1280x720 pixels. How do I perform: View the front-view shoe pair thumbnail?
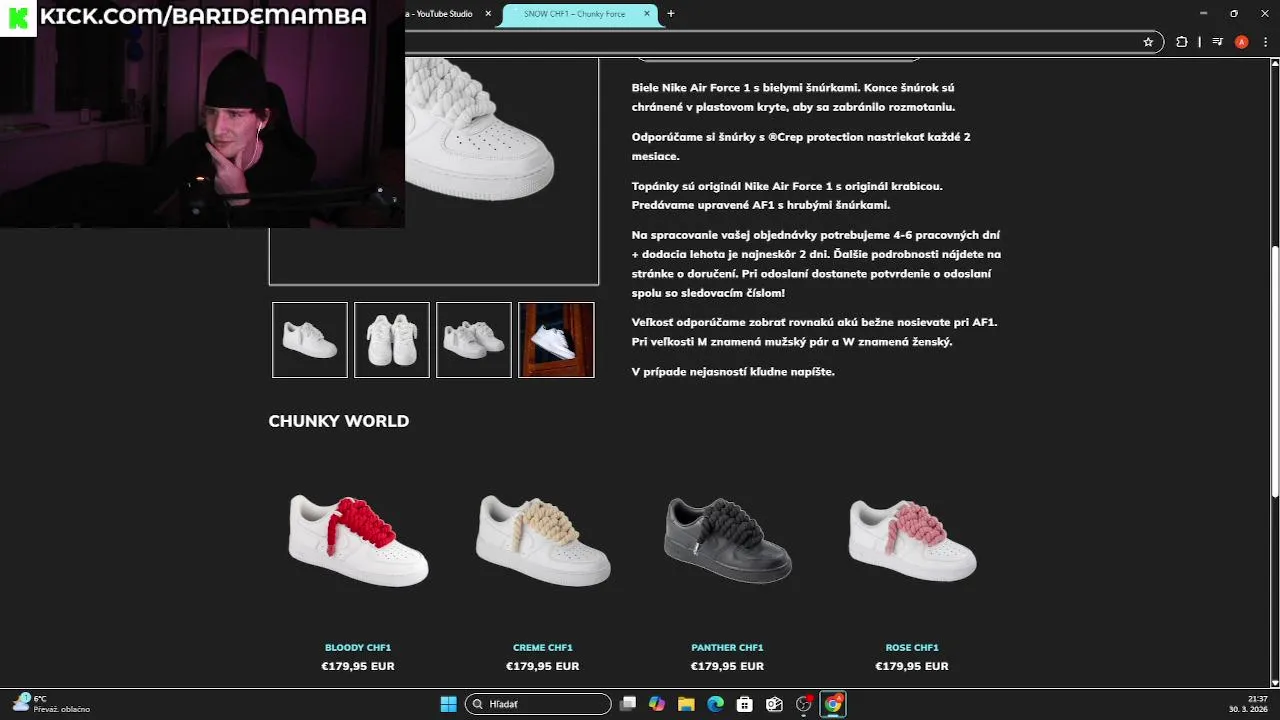coord(392,340)
